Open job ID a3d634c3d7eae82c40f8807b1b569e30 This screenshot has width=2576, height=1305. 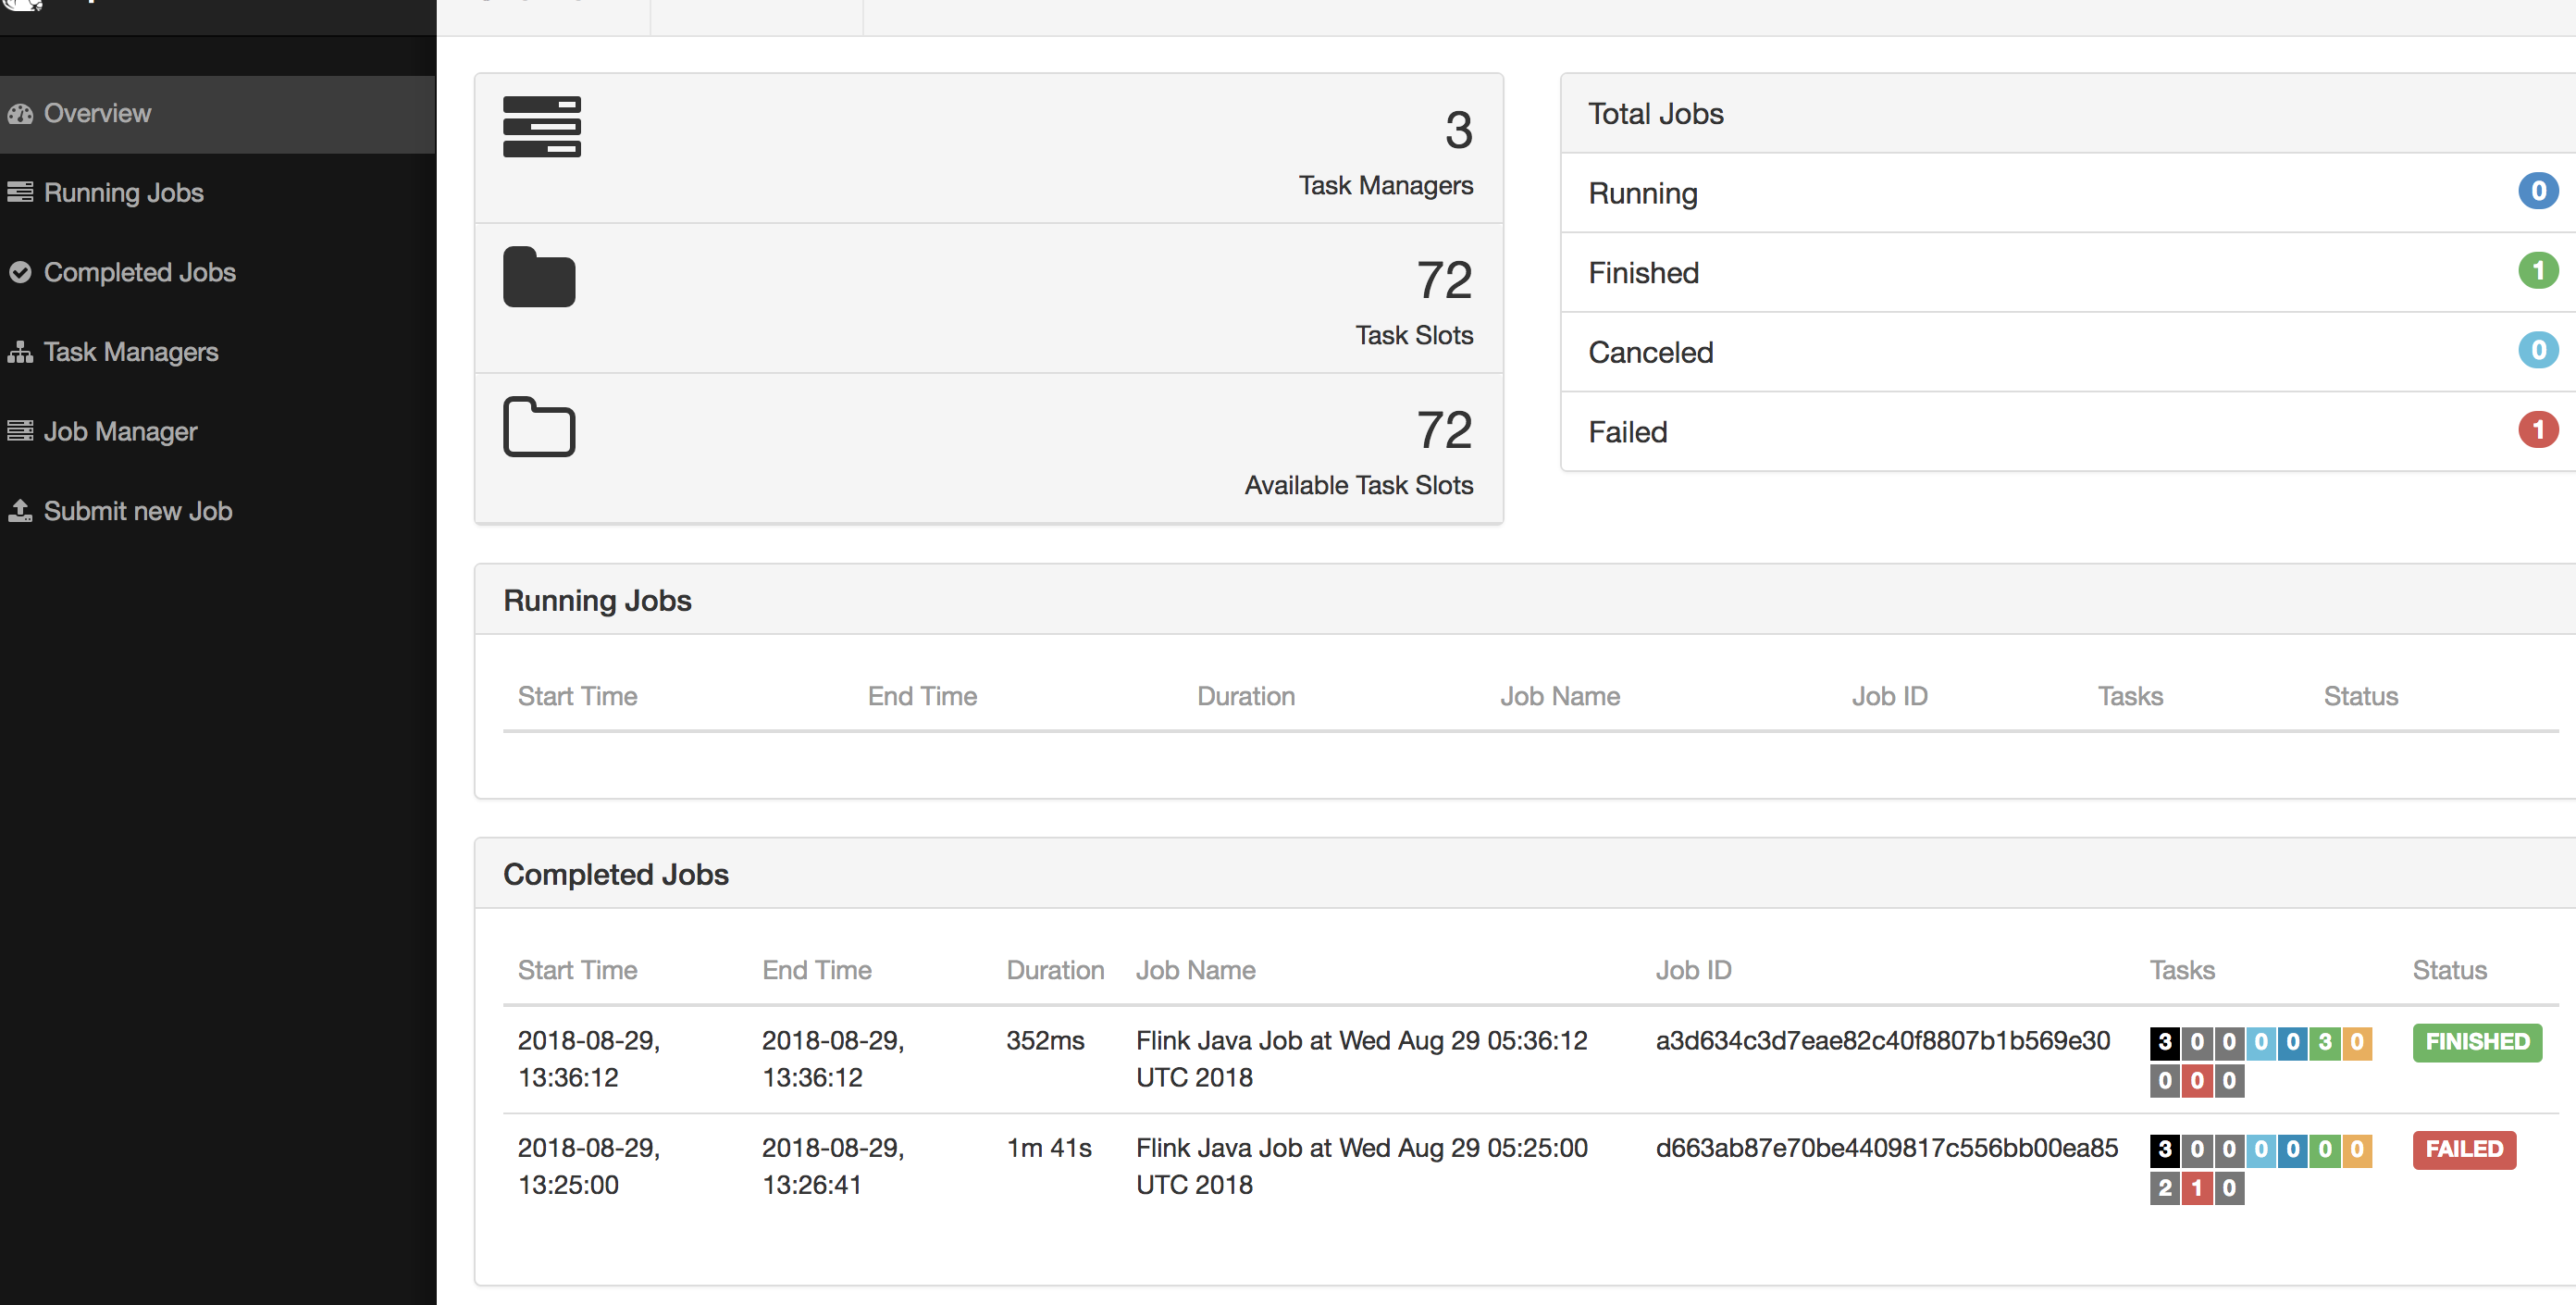point(1882,1041)
